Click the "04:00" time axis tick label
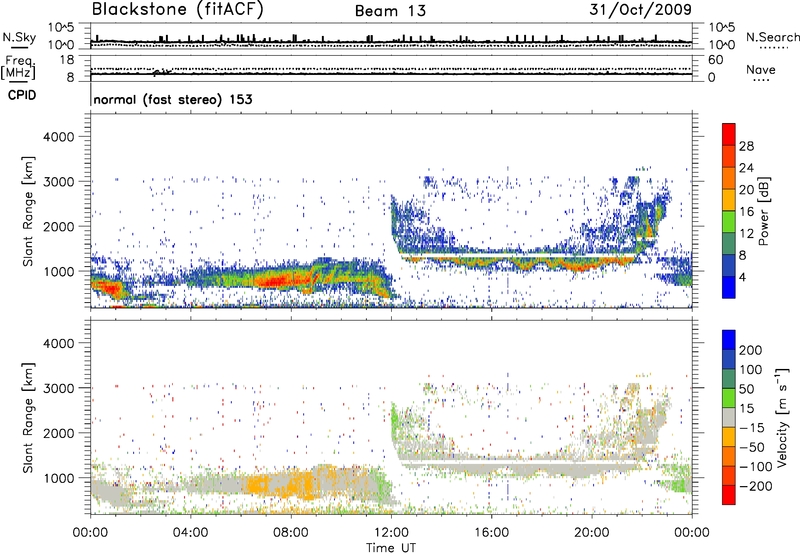This screenshot has height=554, width=800. click(x=191, y=533)
